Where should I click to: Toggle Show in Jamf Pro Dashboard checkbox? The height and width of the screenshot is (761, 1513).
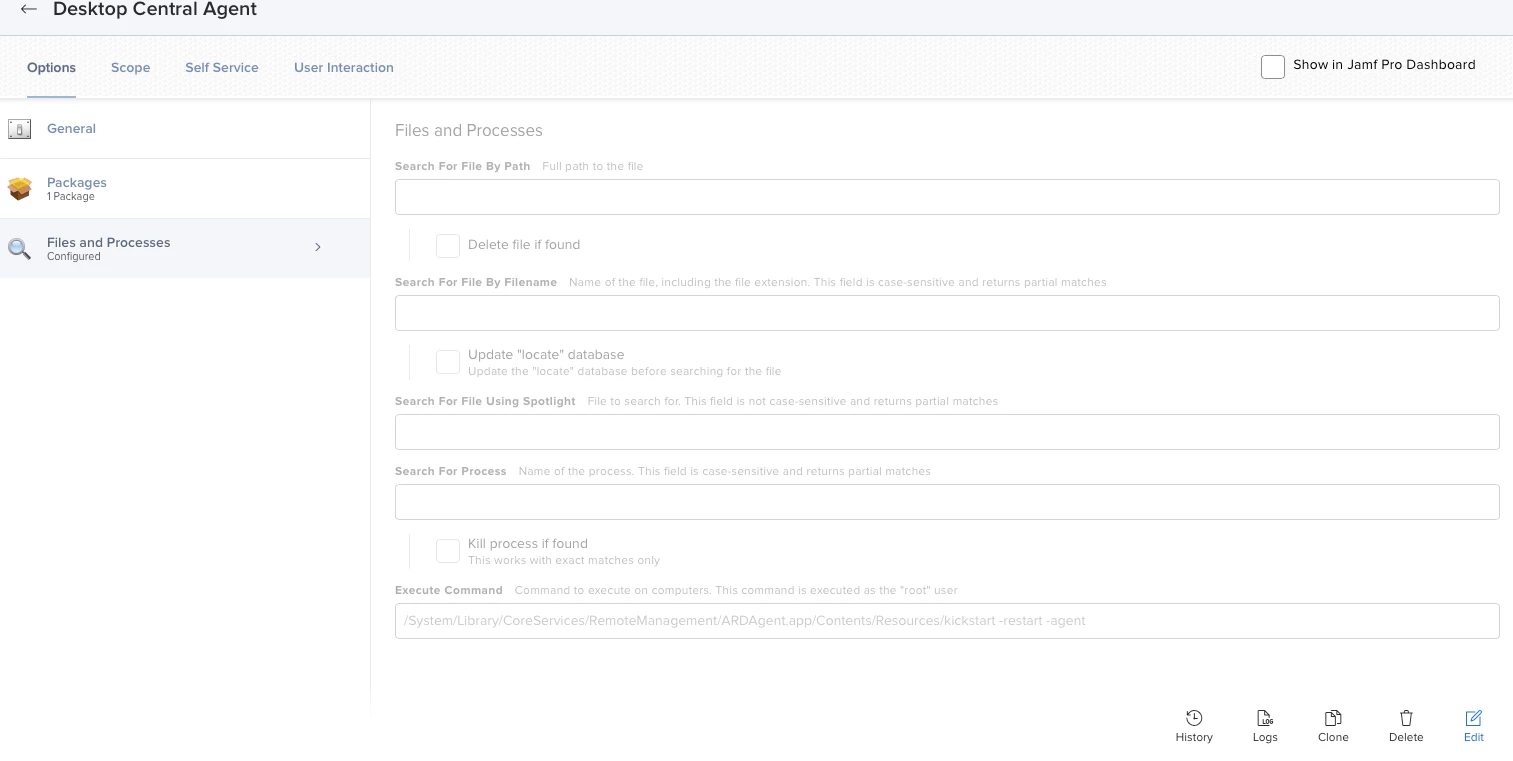point(1273,66)
